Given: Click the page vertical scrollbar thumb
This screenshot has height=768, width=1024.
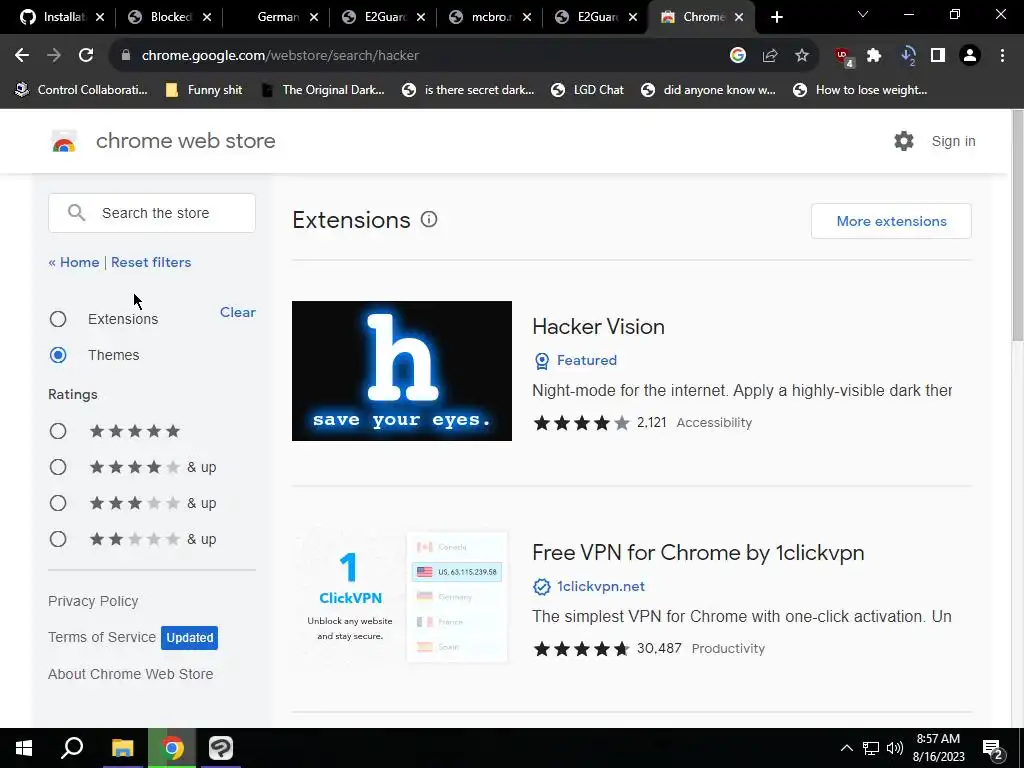Looking at the screenshot, I should click(x=1017, y=225).
